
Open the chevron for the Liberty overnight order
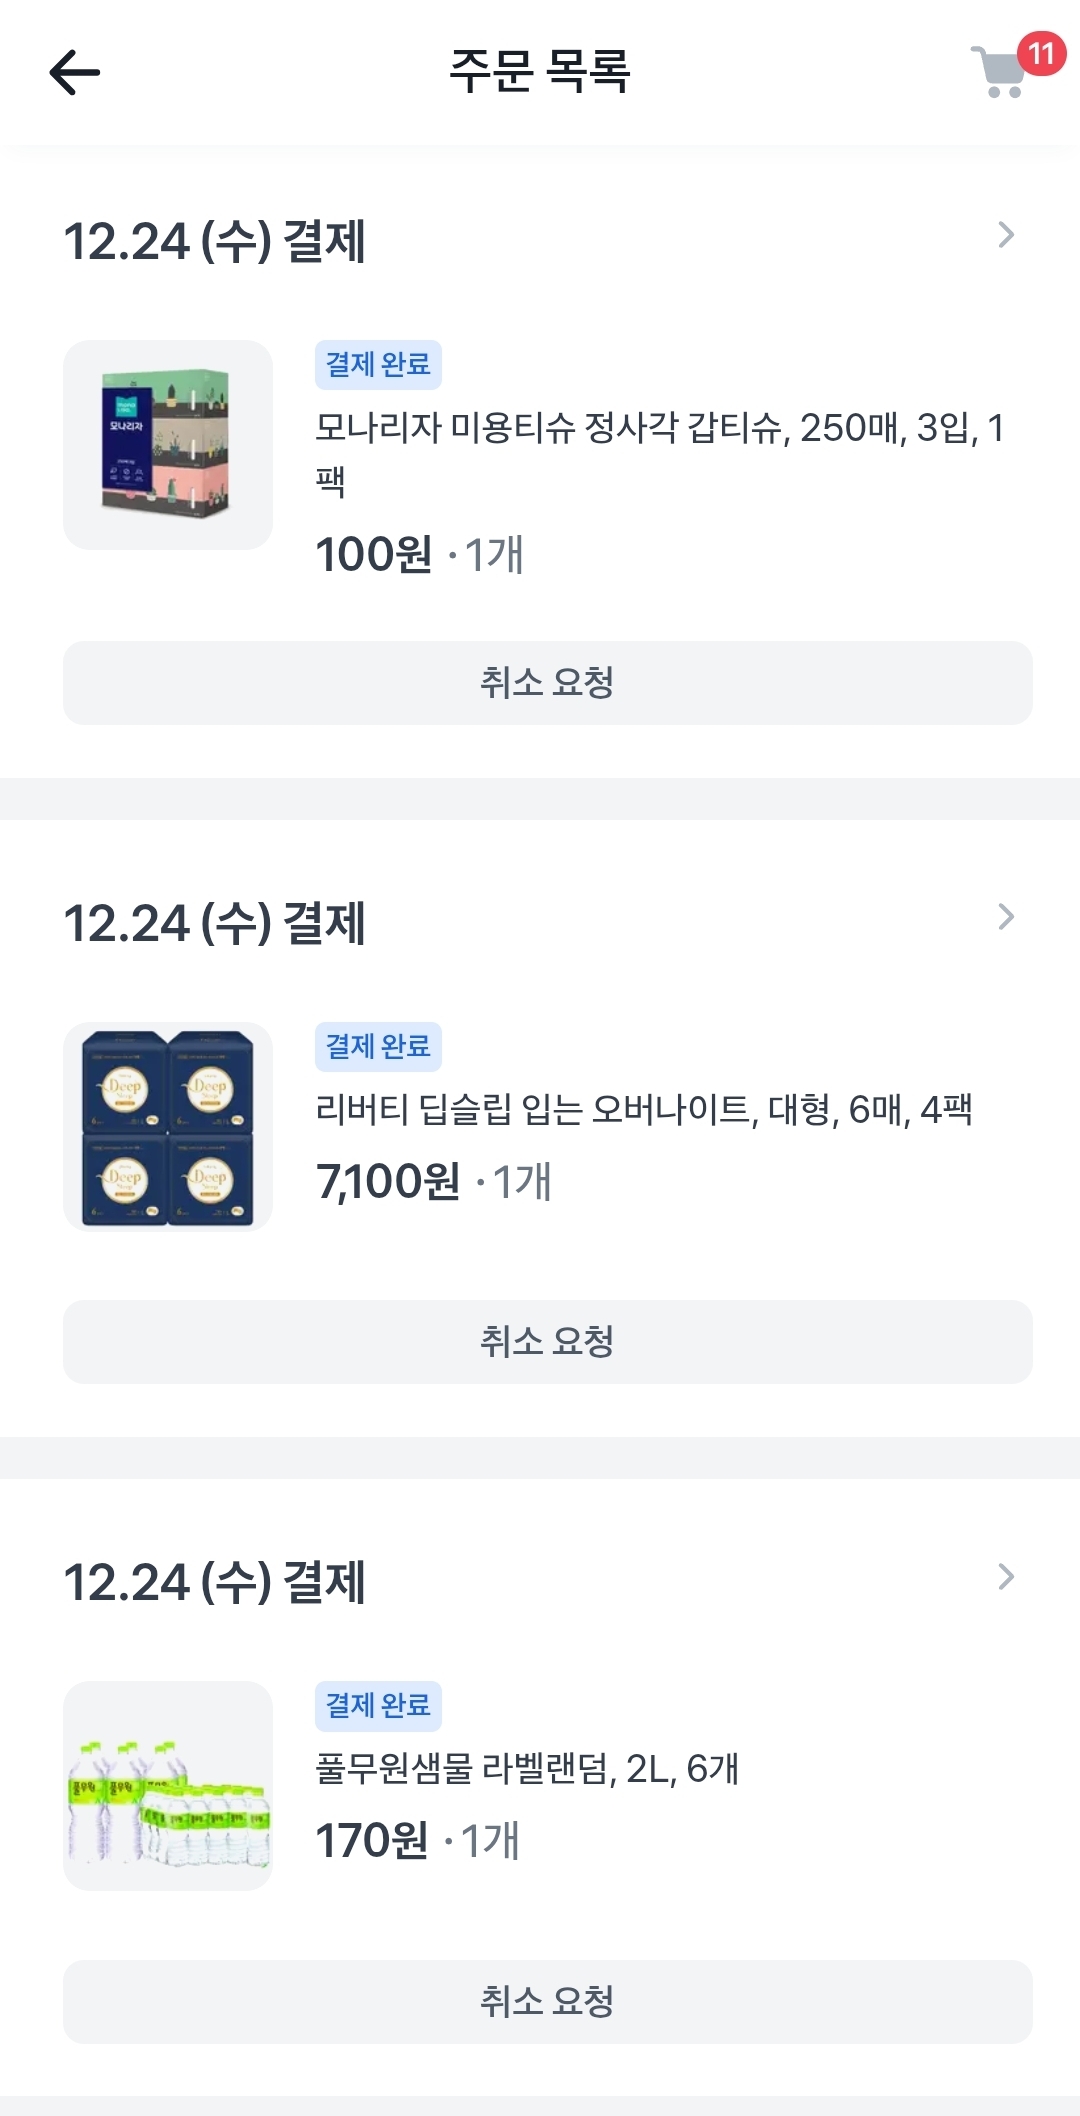coord(1006,917)
